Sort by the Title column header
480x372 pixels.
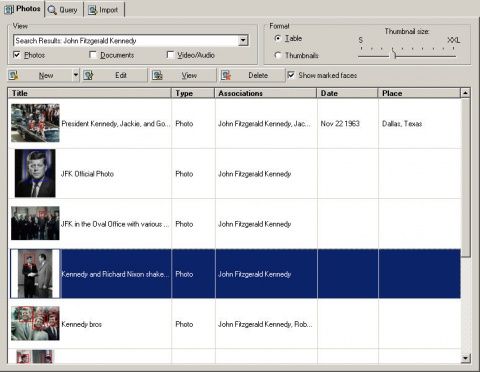(x=89, y=93)
